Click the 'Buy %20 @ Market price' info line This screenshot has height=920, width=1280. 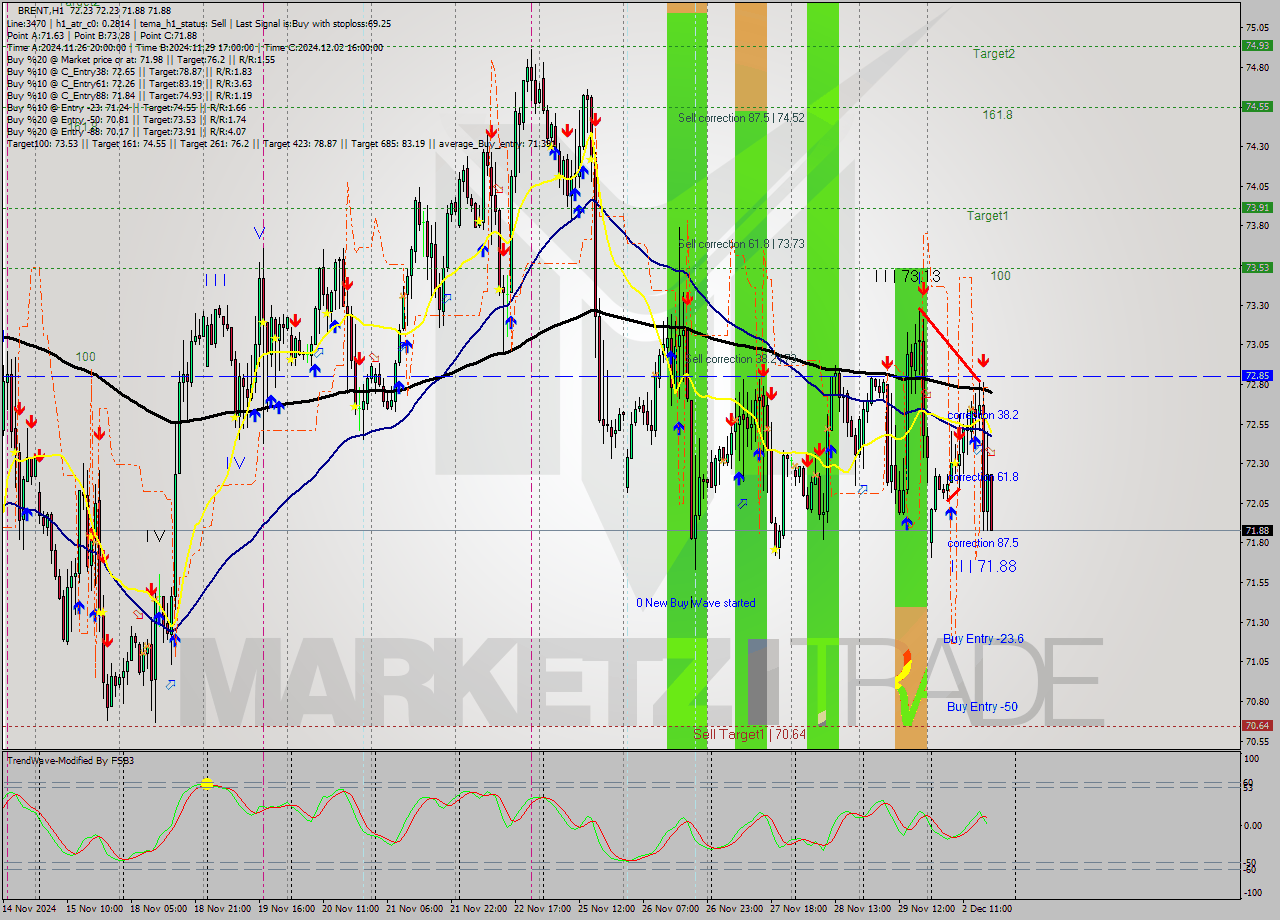click(140, 59)
